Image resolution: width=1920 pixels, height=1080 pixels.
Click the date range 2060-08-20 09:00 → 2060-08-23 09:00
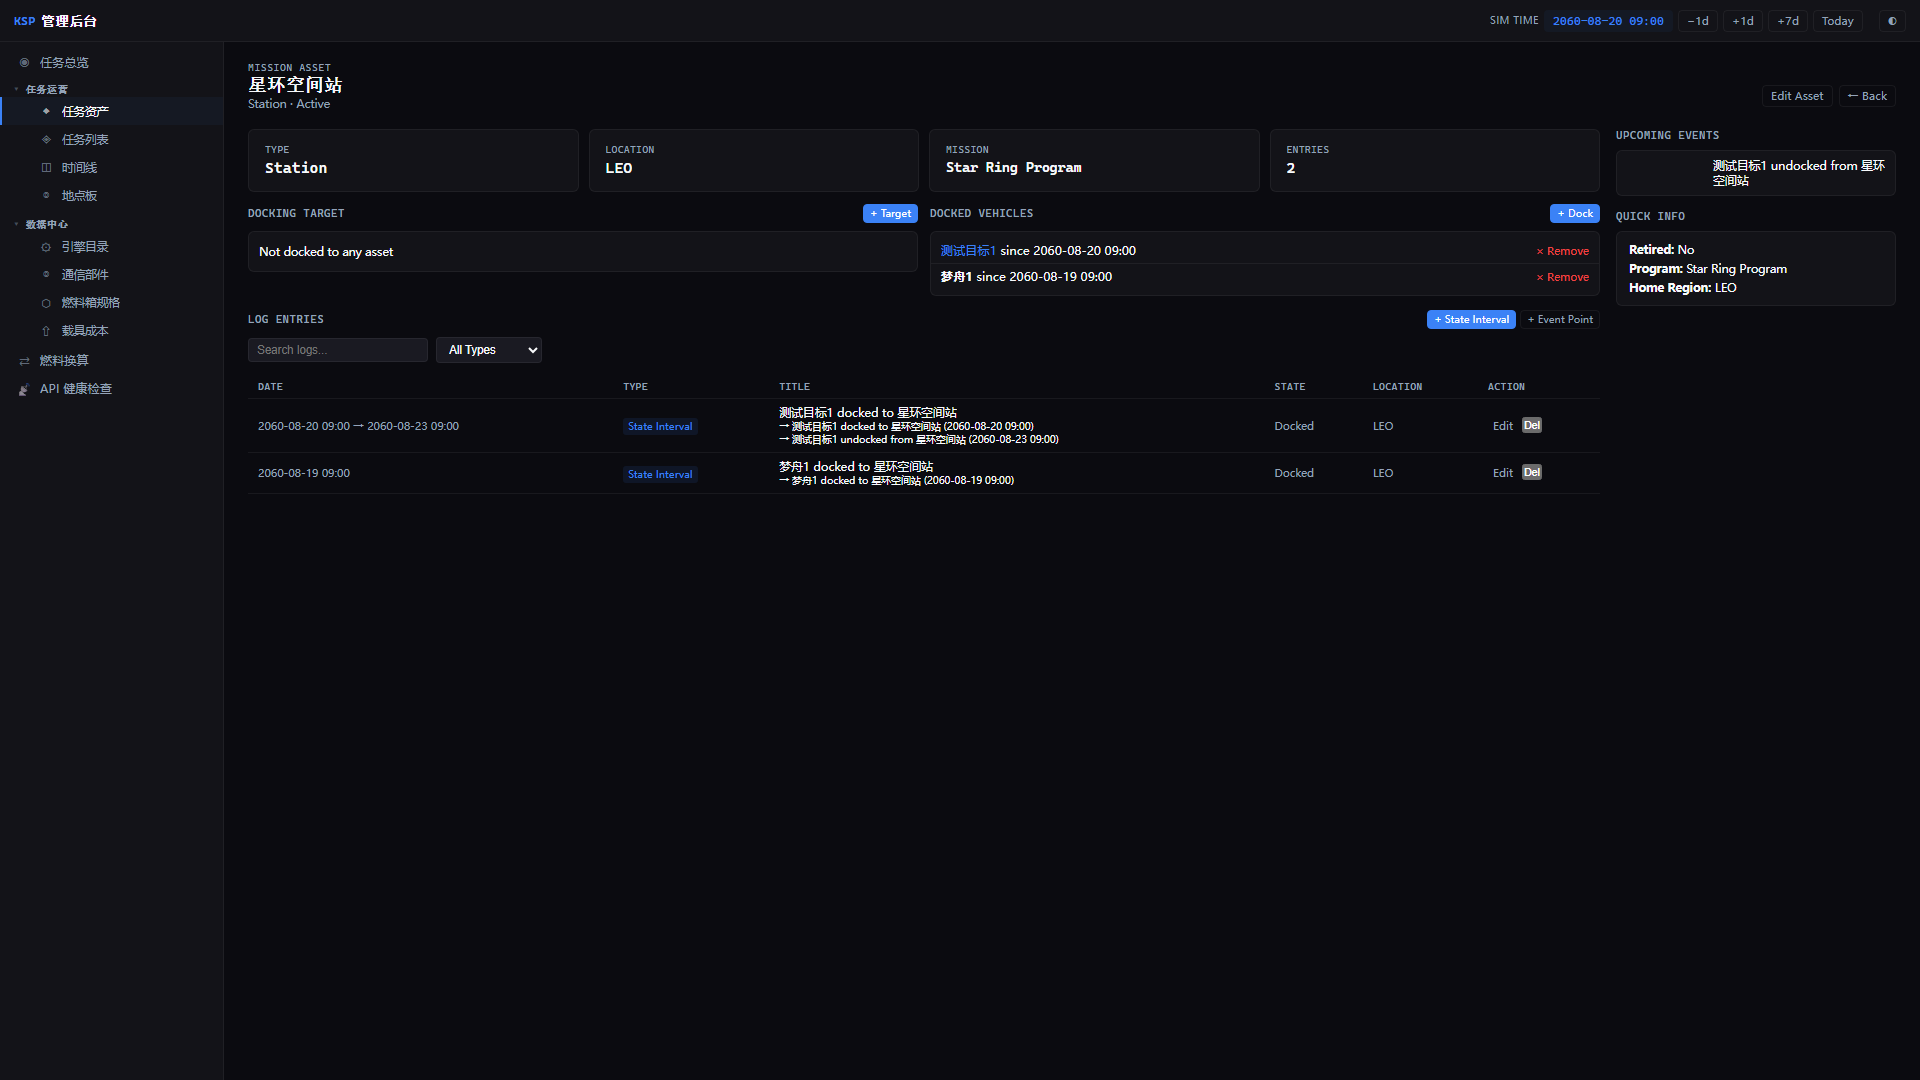(x=358, y=426)
